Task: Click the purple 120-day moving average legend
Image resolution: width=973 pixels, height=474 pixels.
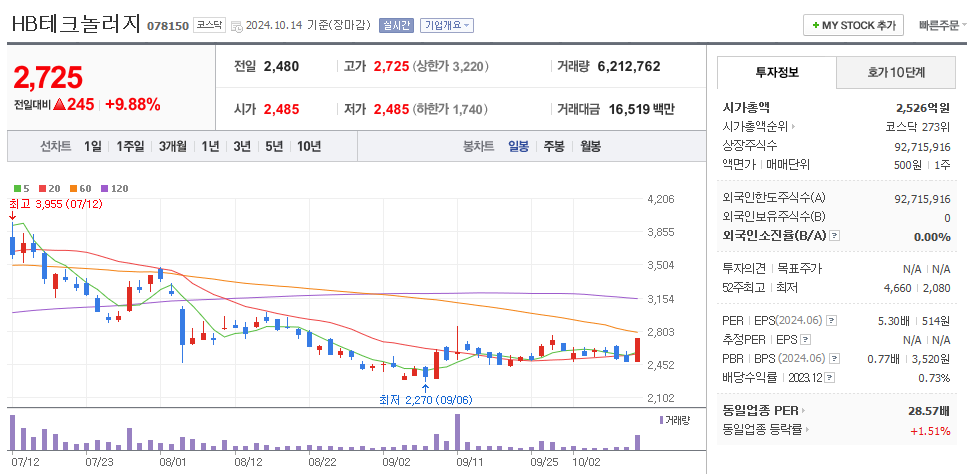Action: (x=114, y=188)
